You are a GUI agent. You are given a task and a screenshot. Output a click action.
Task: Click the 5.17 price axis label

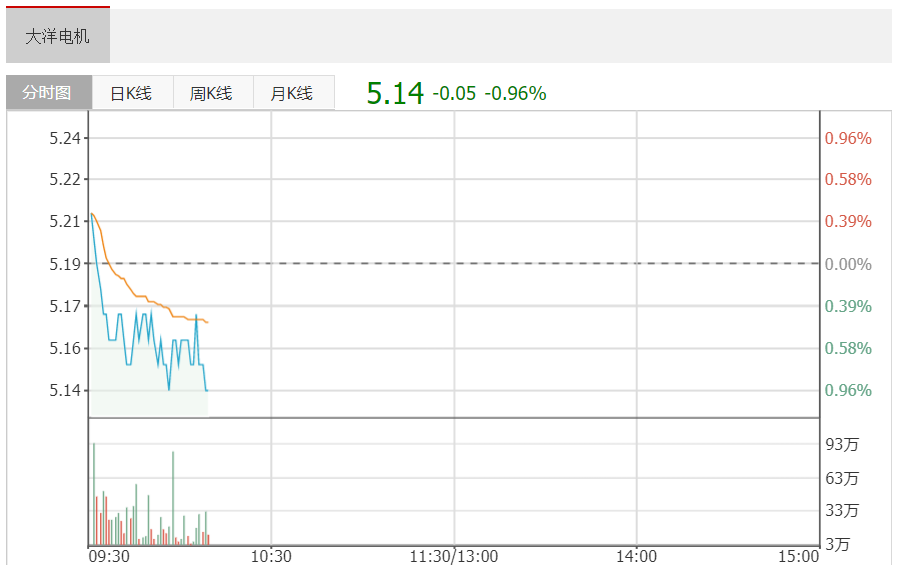click(x=65, y=306)
